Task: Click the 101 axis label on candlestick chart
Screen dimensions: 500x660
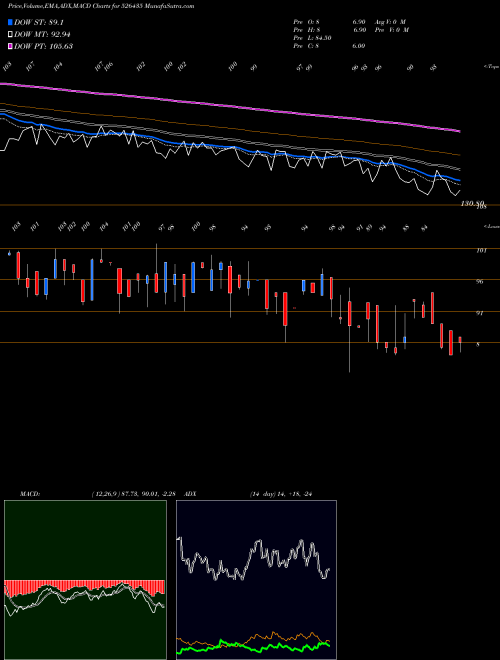Action: pyautogui.click(x=481, y=250)
